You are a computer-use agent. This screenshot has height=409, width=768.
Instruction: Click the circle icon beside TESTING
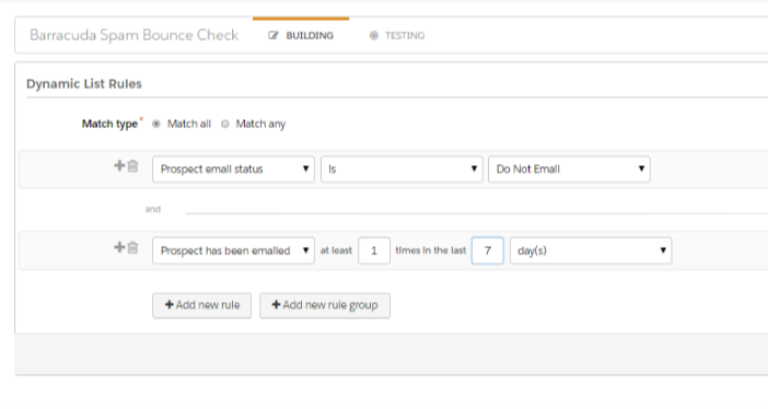(374, 36)
